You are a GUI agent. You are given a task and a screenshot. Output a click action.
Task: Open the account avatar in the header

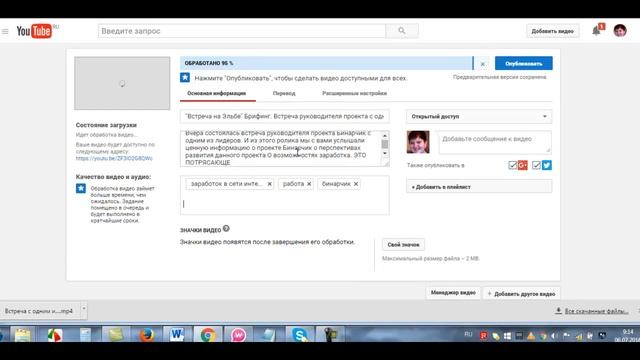click(x=620, y=31)
